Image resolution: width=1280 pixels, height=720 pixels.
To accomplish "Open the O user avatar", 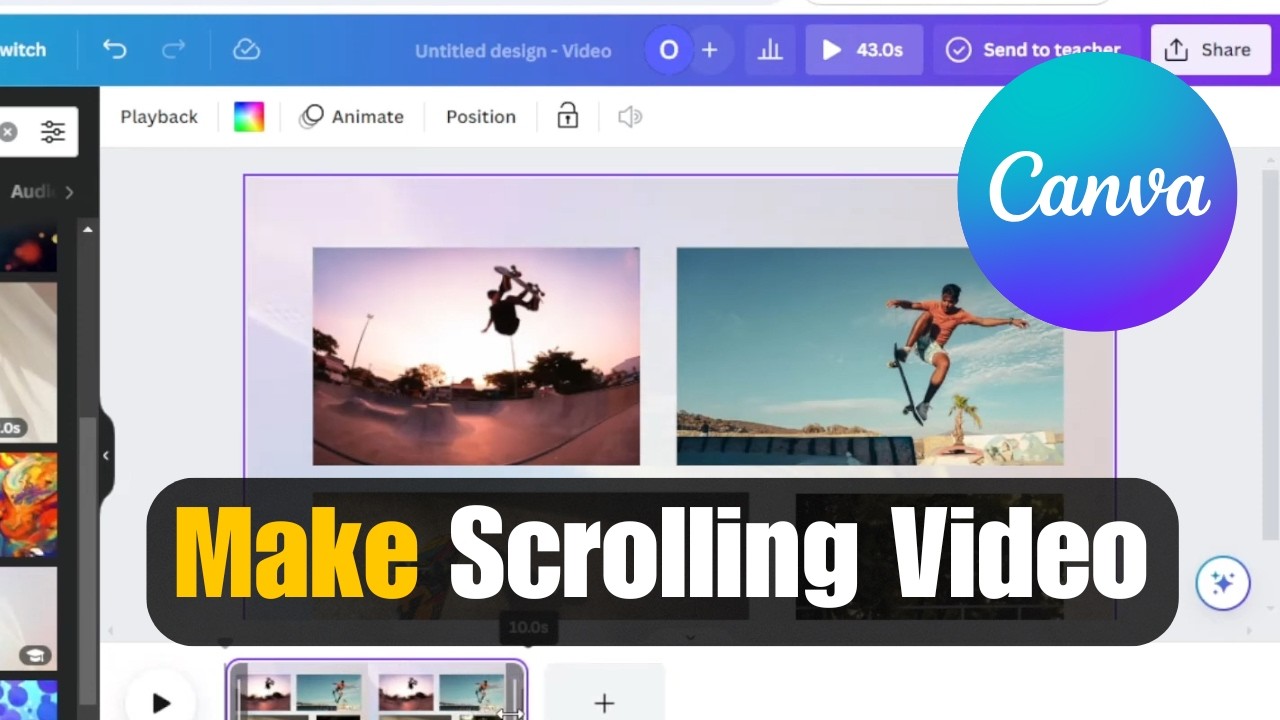I will [669, 50].
